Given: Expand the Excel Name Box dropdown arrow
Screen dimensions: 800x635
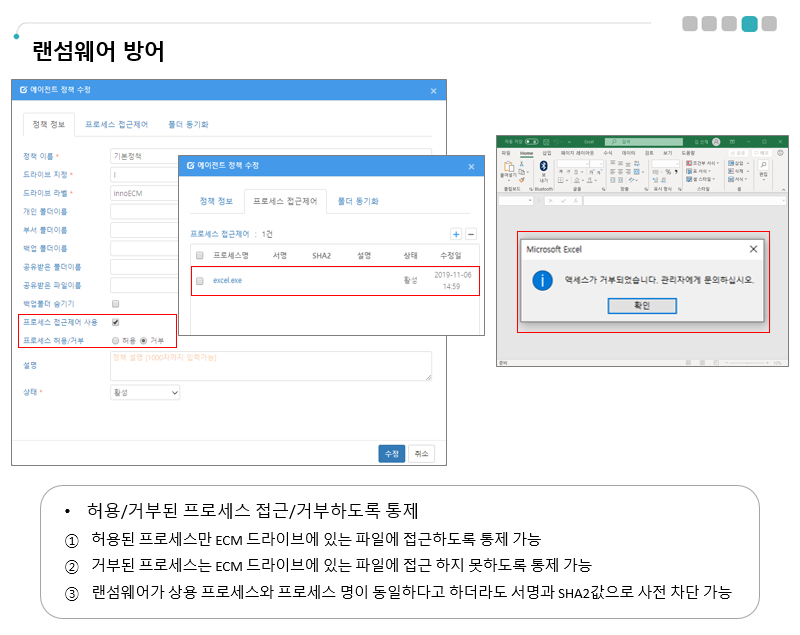Looking at the screenshot, I should (x=531, y=200).
